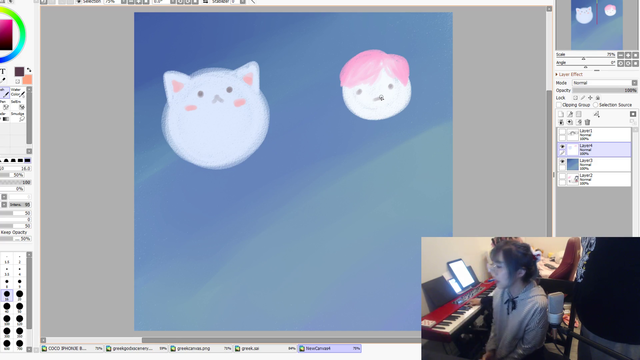Select the eyedropper color picker tool
This screenshot has height=360, width=640.
tap(3, 80)
